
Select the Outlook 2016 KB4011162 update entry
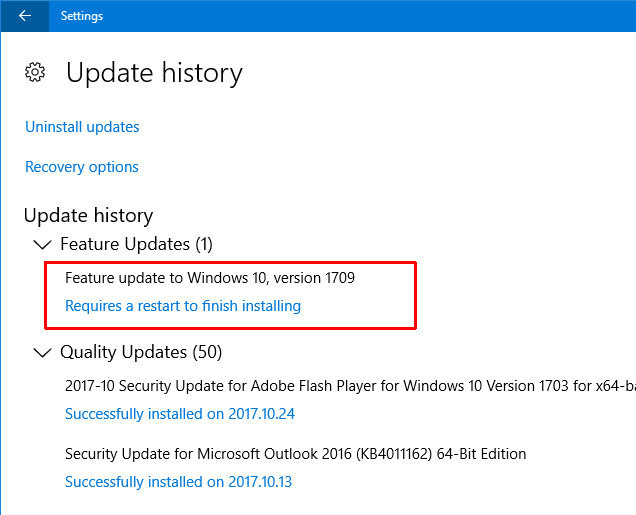click(x=296, y=454)
